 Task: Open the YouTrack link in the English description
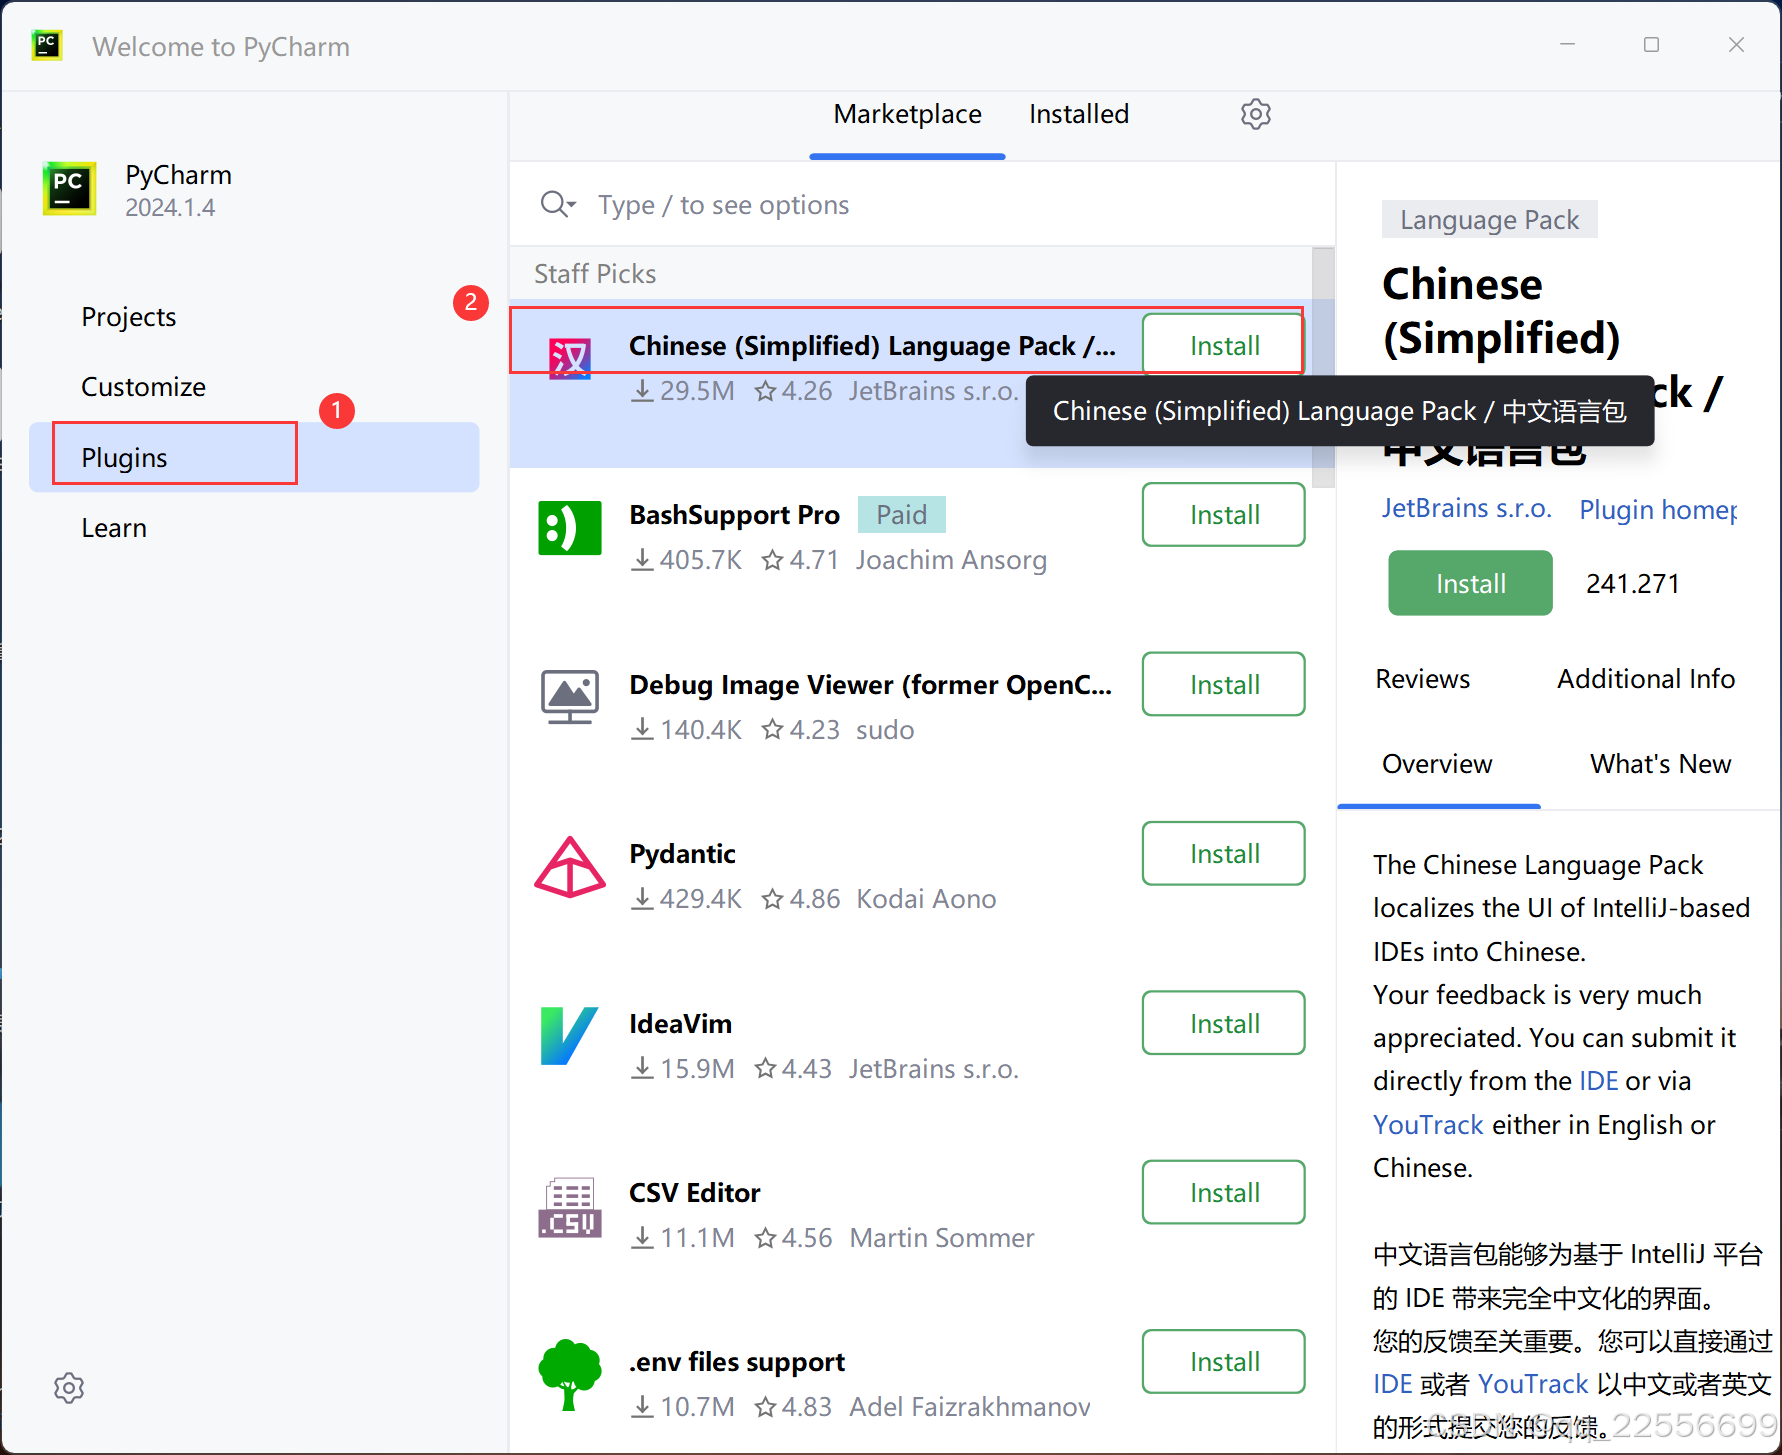(x=1427, y=1125)
